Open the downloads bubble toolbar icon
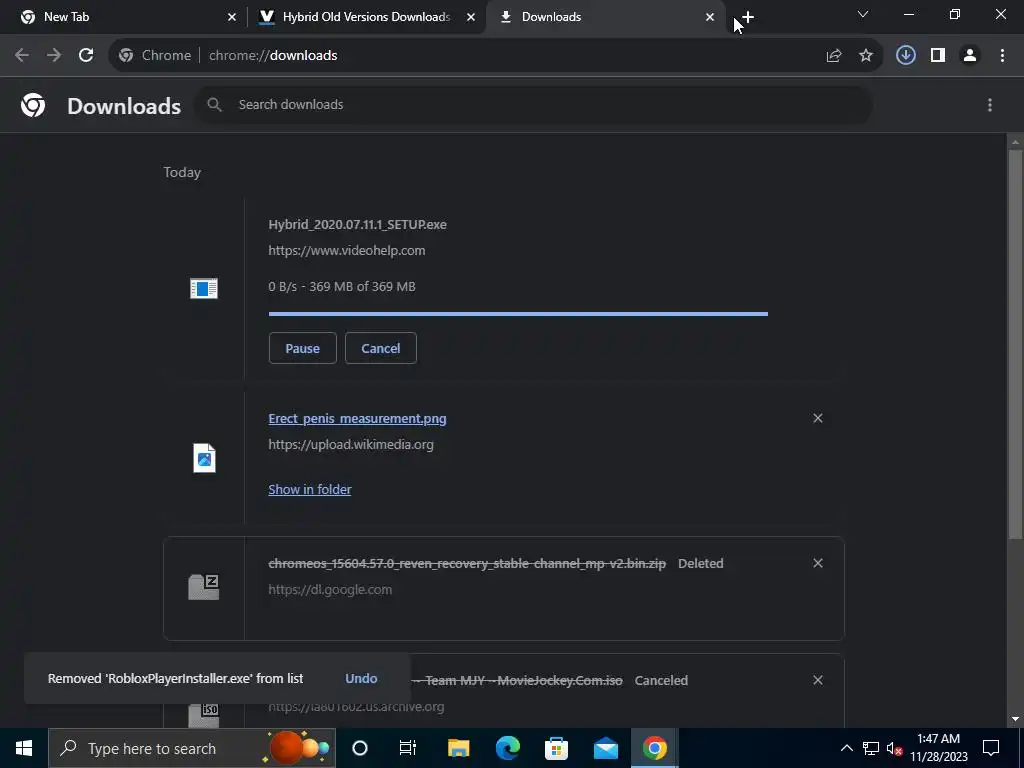 [905, 56]
